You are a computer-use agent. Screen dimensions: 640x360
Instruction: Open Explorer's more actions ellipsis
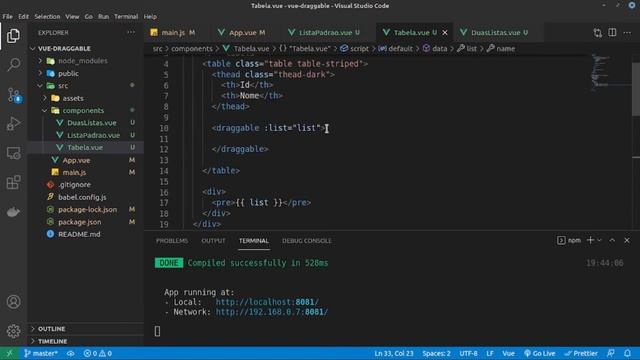[x=131, y=32]
